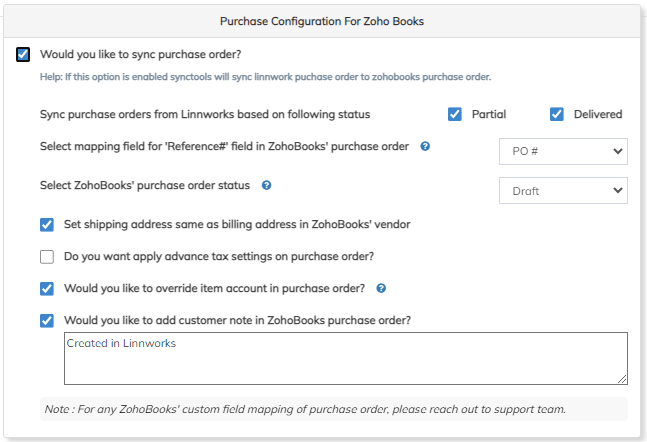Uncheck the Partial status checkbox

(455, 114)
